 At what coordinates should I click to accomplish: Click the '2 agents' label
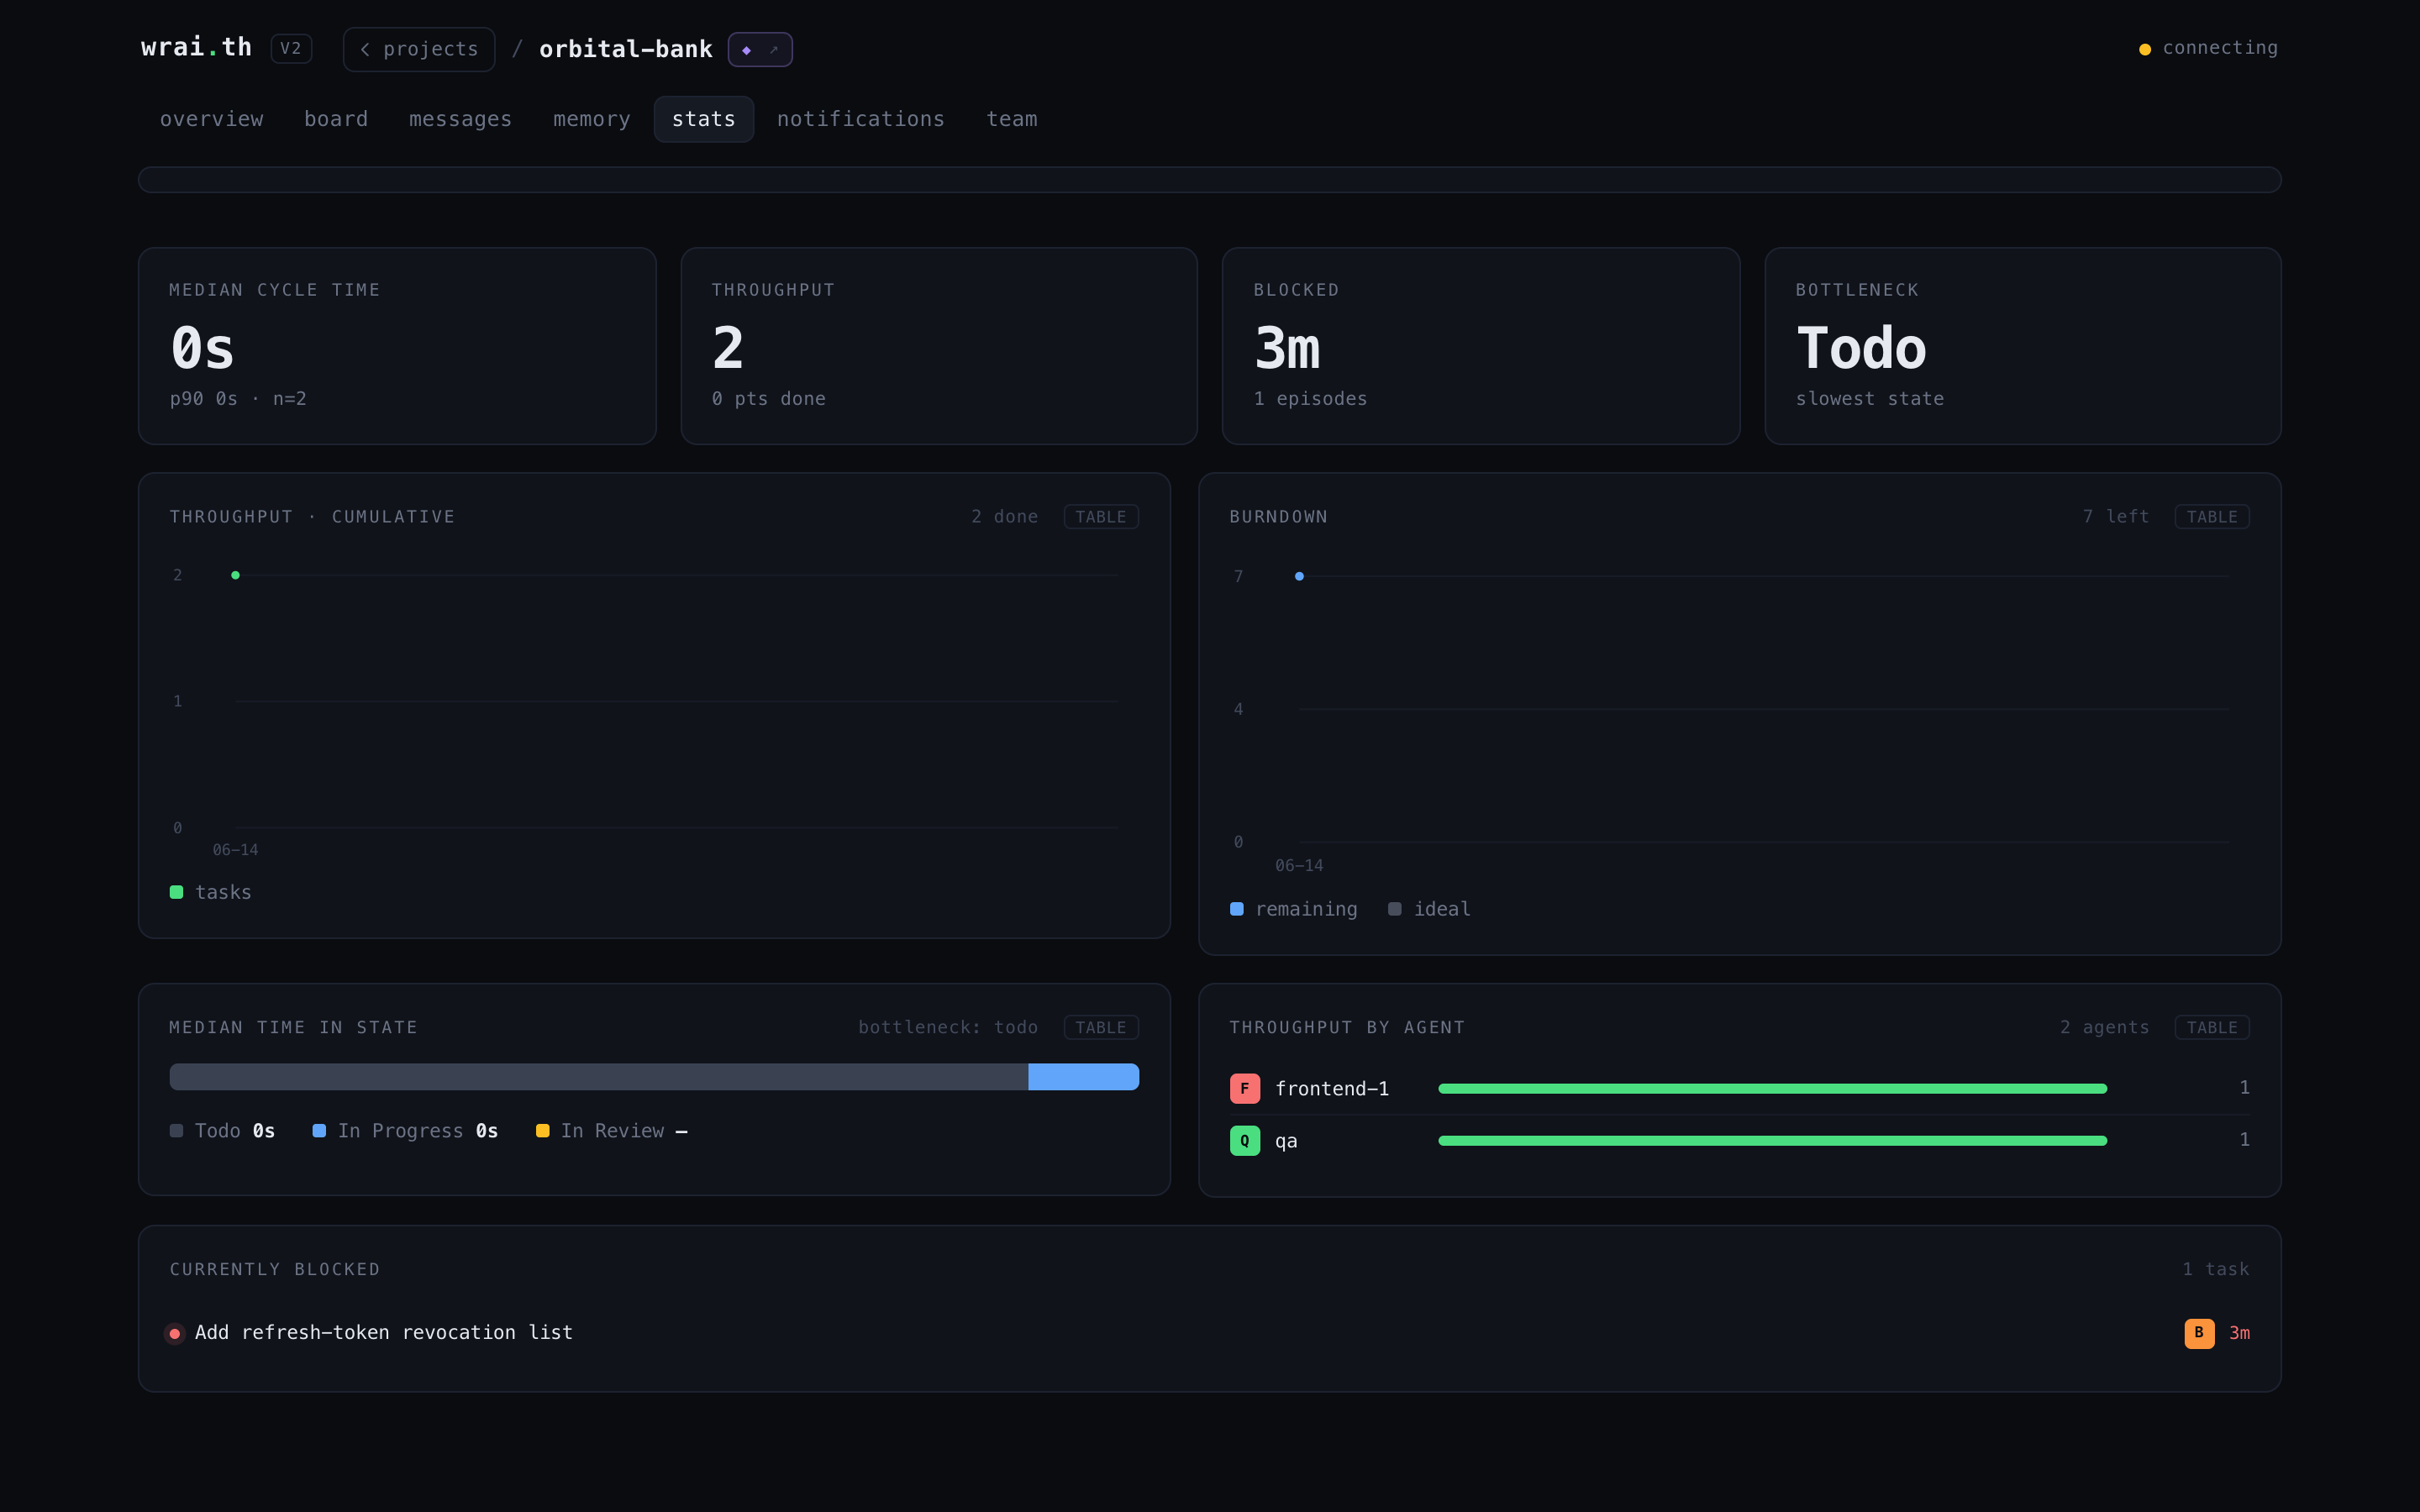tap(2104, 1027)
